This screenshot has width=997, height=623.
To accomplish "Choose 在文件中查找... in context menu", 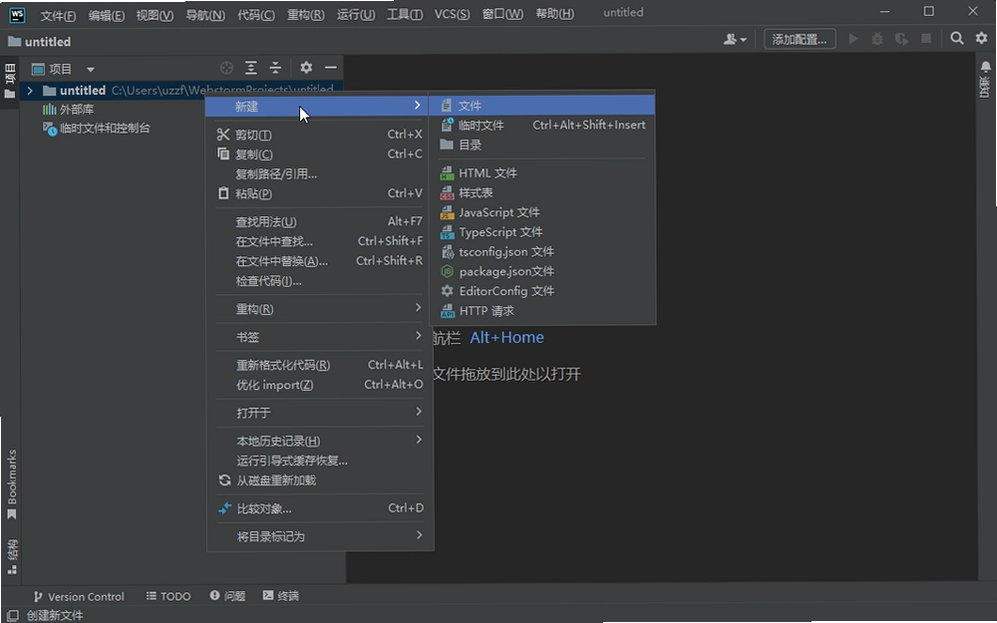I will pos(319,242).
